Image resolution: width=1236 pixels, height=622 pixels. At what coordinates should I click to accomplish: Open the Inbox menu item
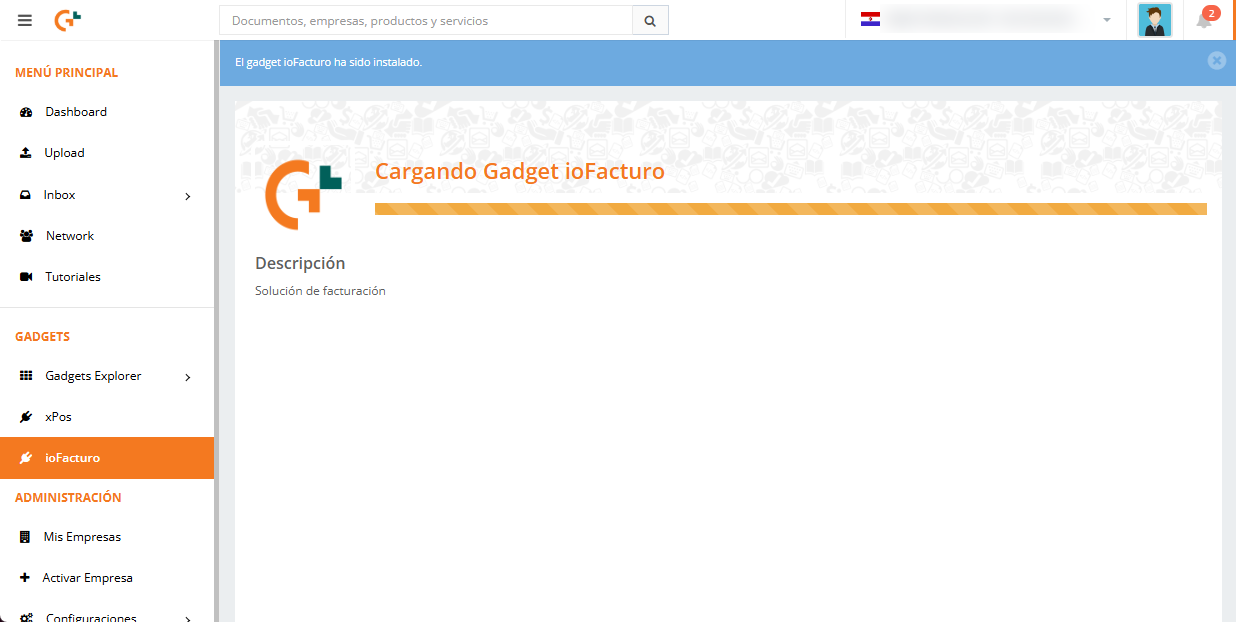pos(107,195)
